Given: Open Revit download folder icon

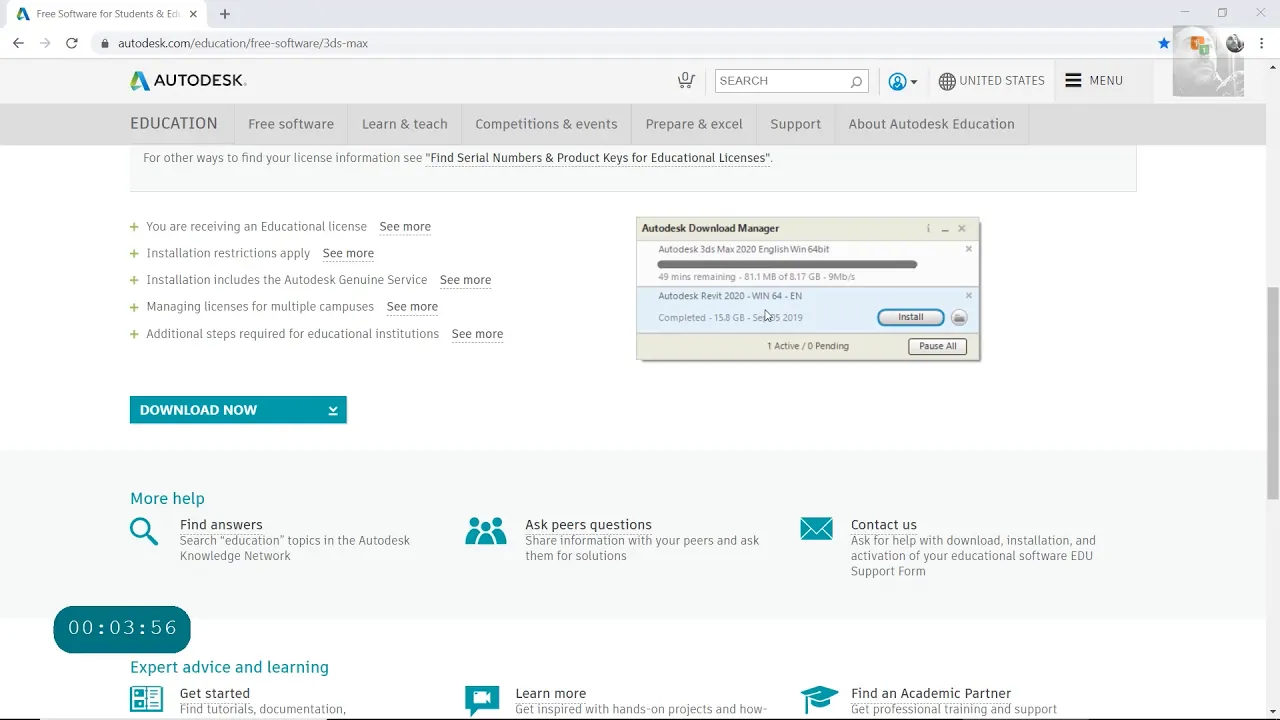Looking at the screenshot, I should [959, 318].
